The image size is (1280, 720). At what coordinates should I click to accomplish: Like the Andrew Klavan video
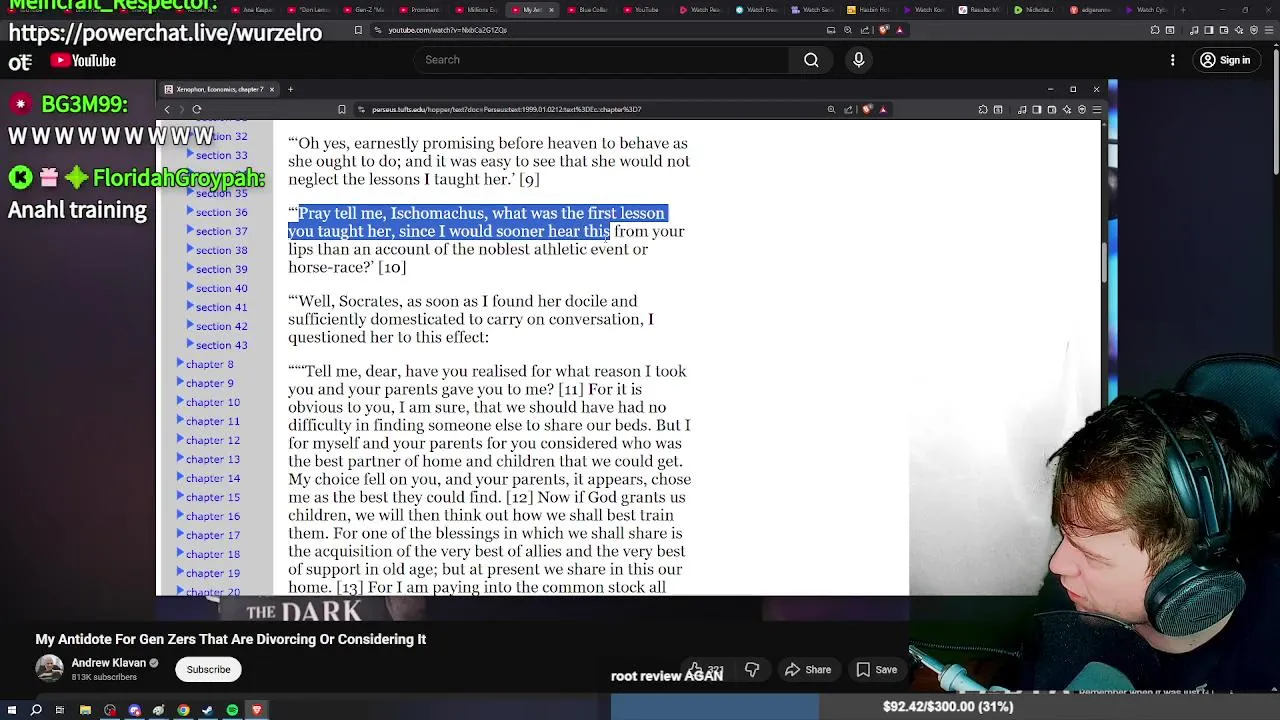point(706,669)
